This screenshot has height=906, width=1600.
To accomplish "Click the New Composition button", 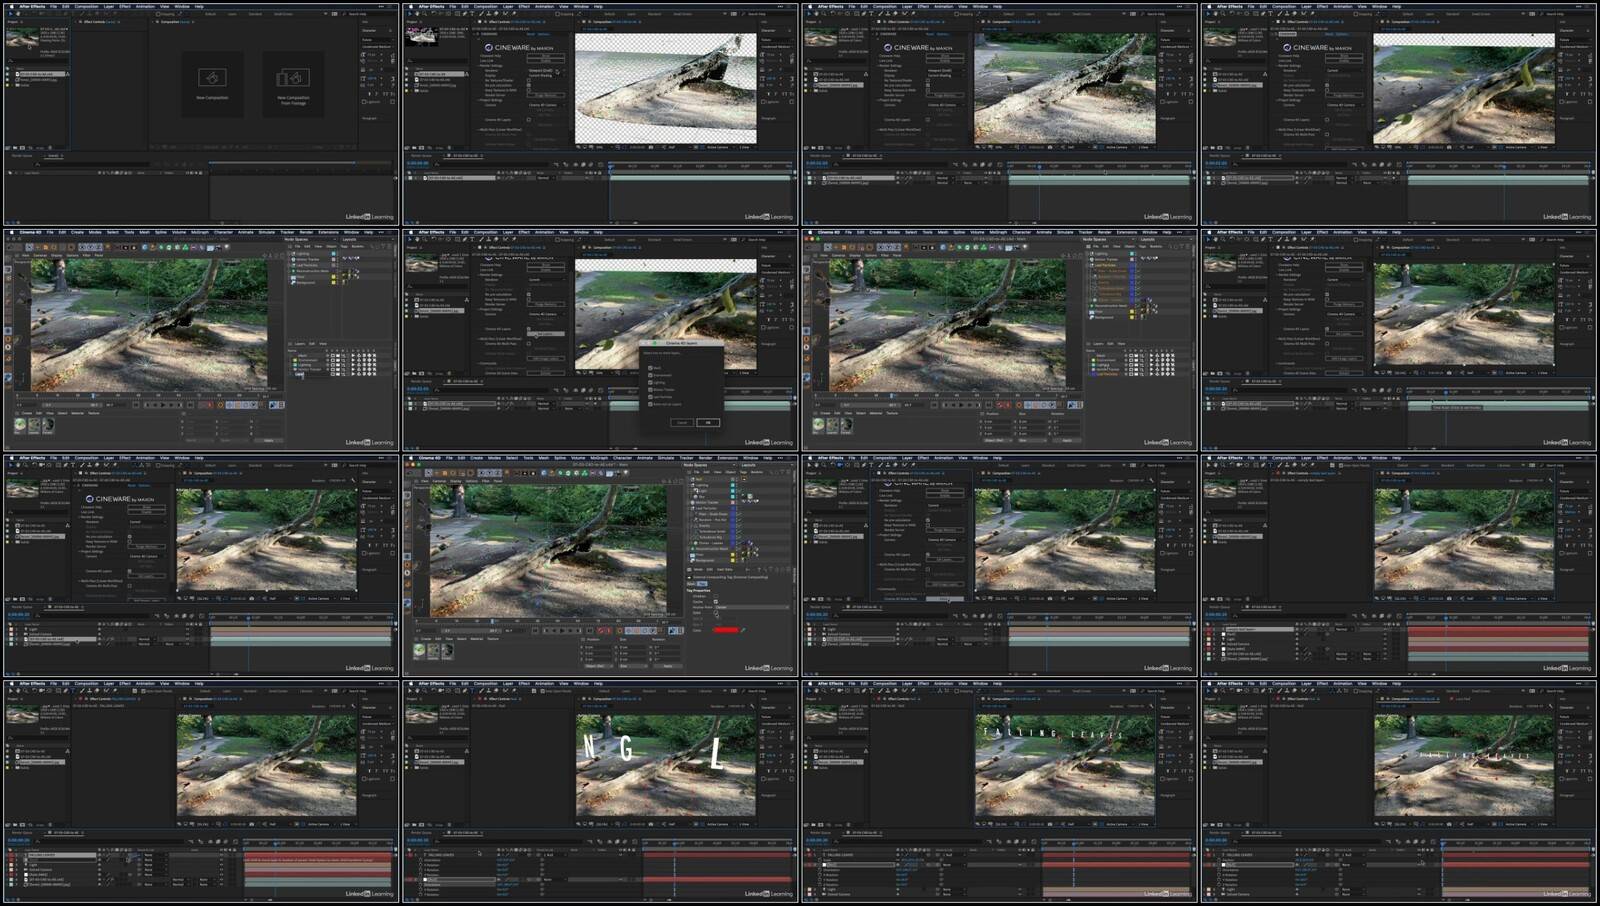I will 211,84.
